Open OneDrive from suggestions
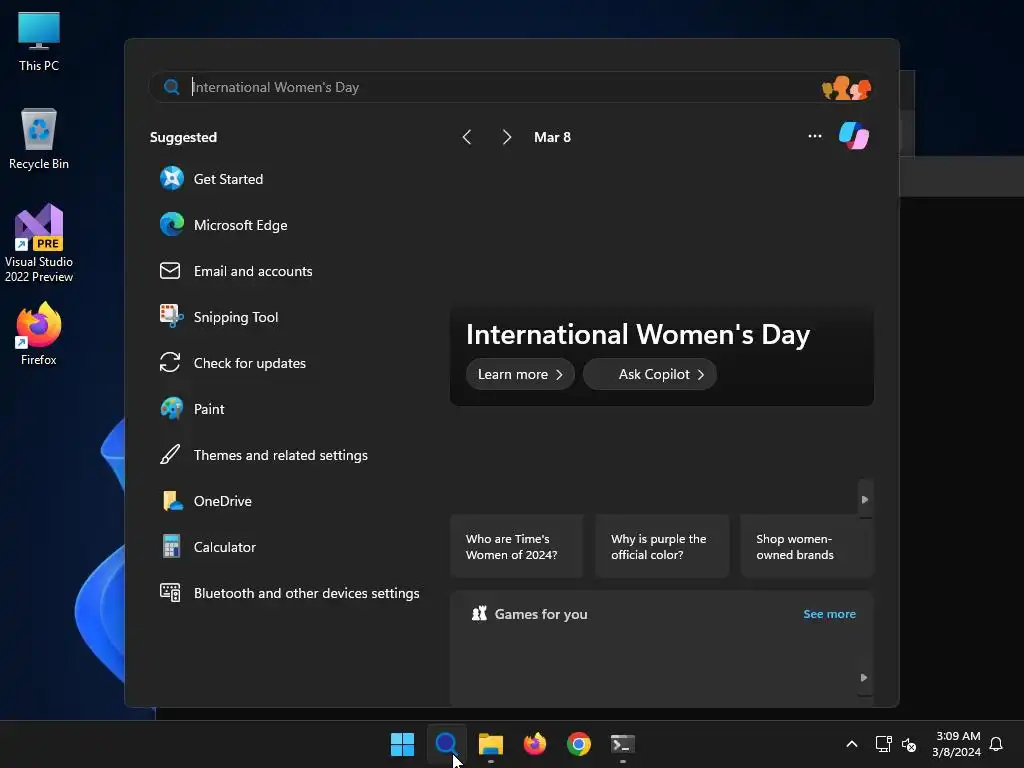 [206, 501]
